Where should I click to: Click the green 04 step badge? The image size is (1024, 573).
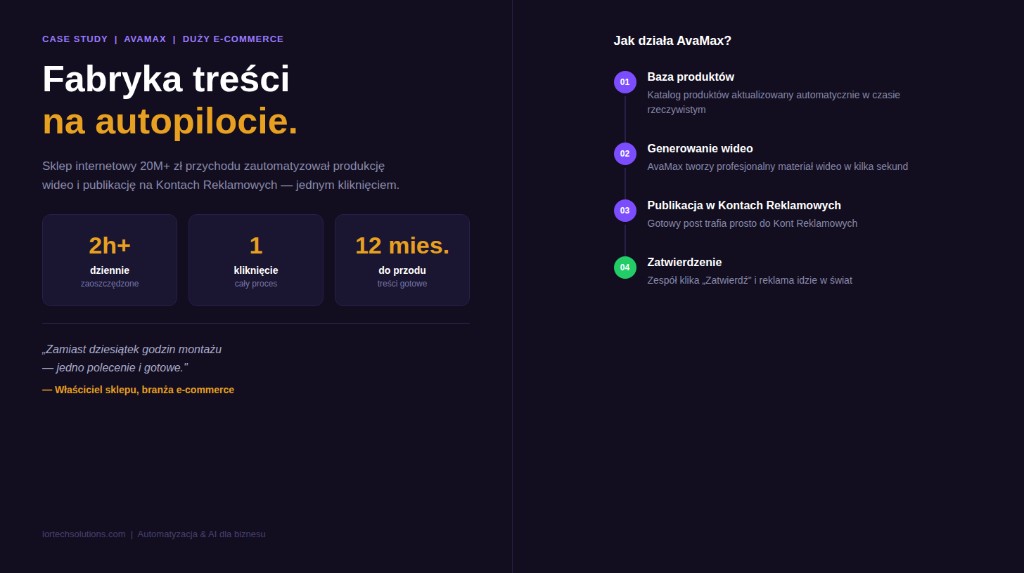[x=625, y=267]
